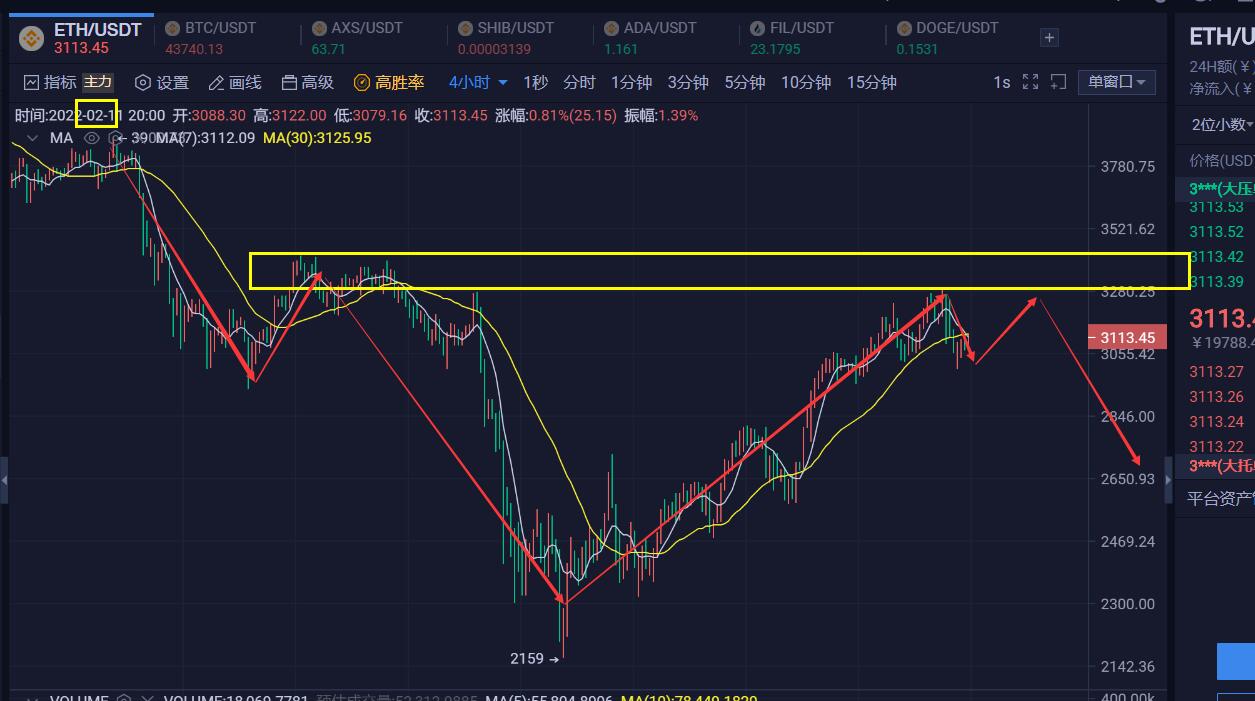Select the 5分钟 timeframe
The image size is (1255, 701).
[x=745, y=82]
